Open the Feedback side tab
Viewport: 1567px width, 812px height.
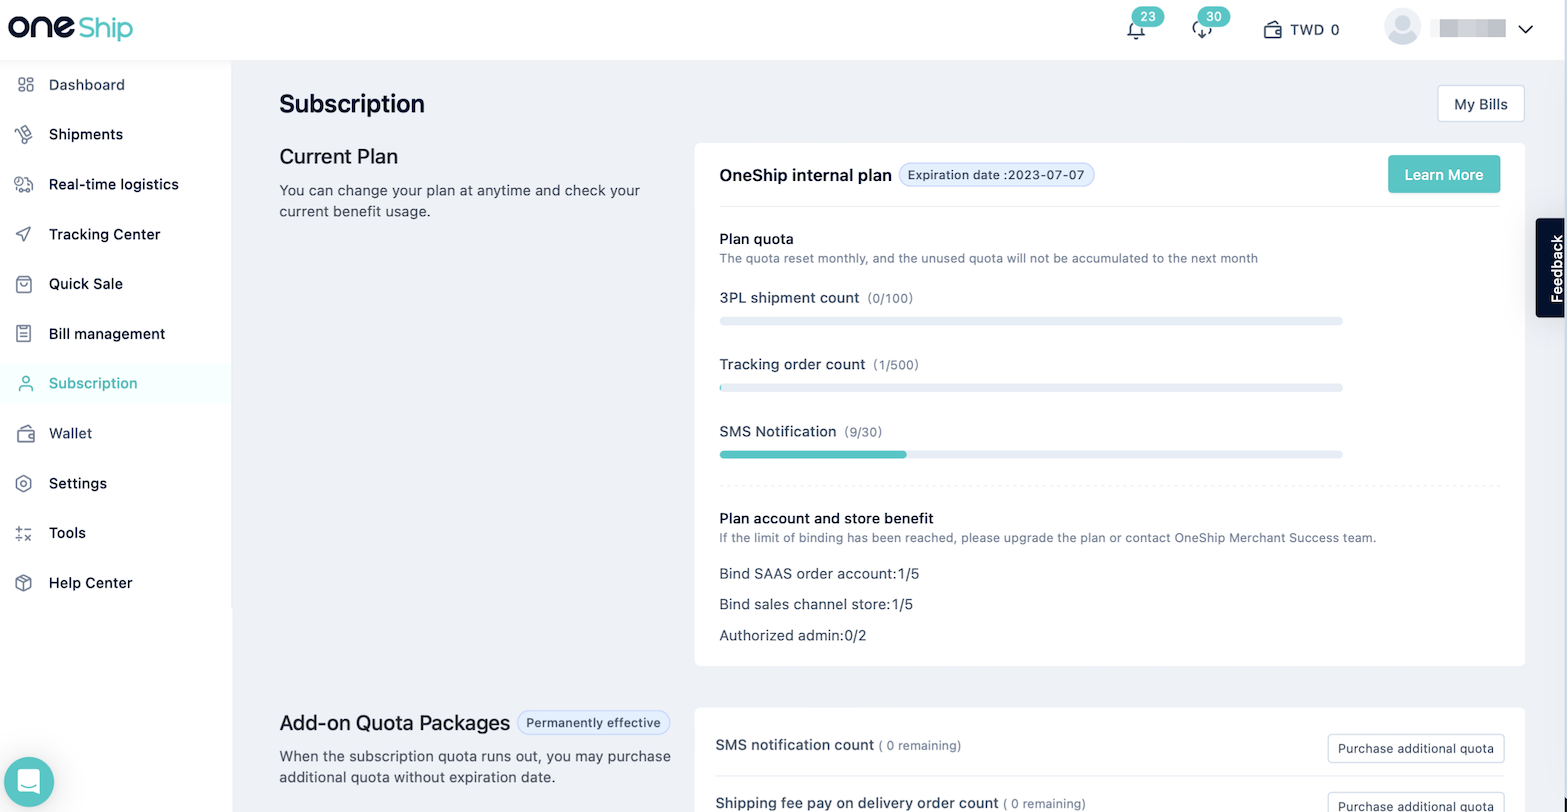pyautogui.click(x=1553, y=268)
